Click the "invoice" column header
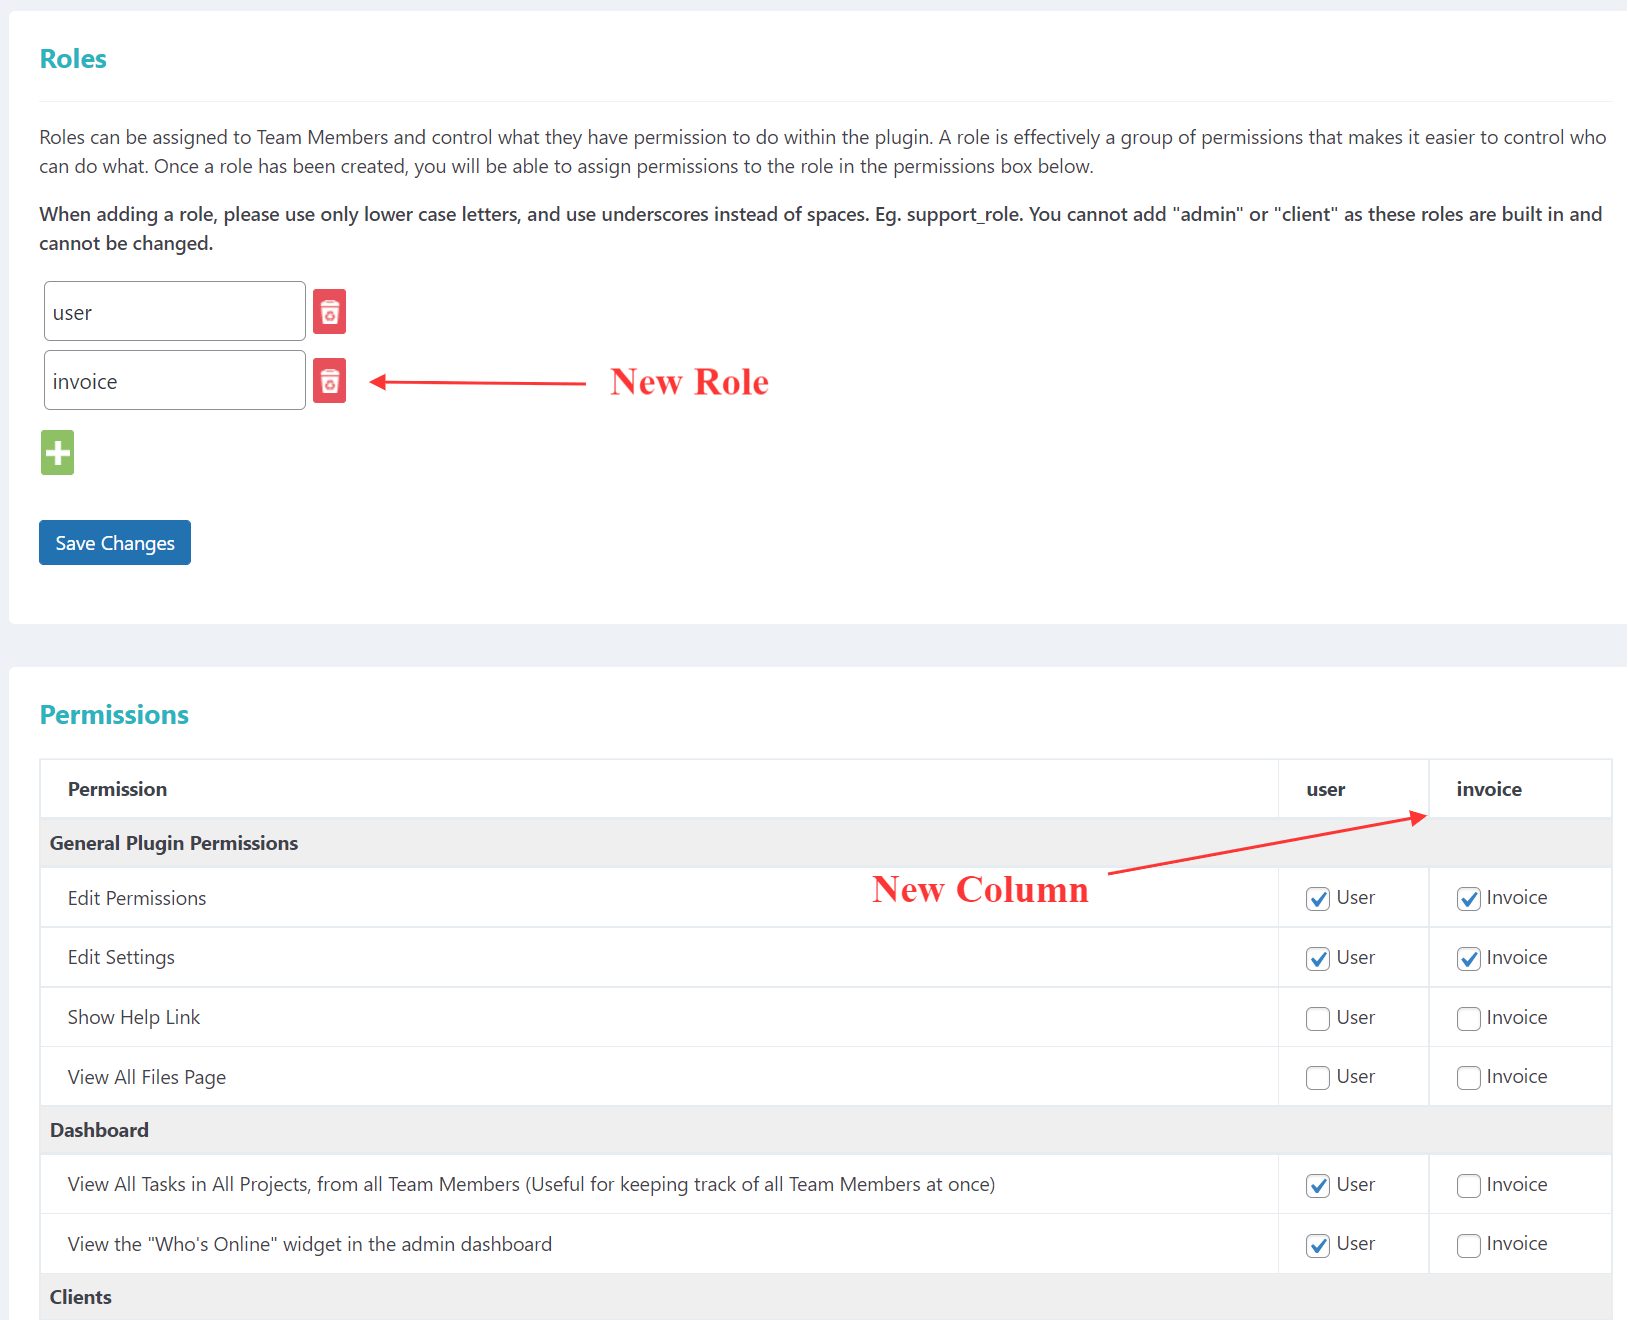Image resolution: width=1628 pixels, height=1320 pixels. pyautogui.click(x=1489, y=789)
